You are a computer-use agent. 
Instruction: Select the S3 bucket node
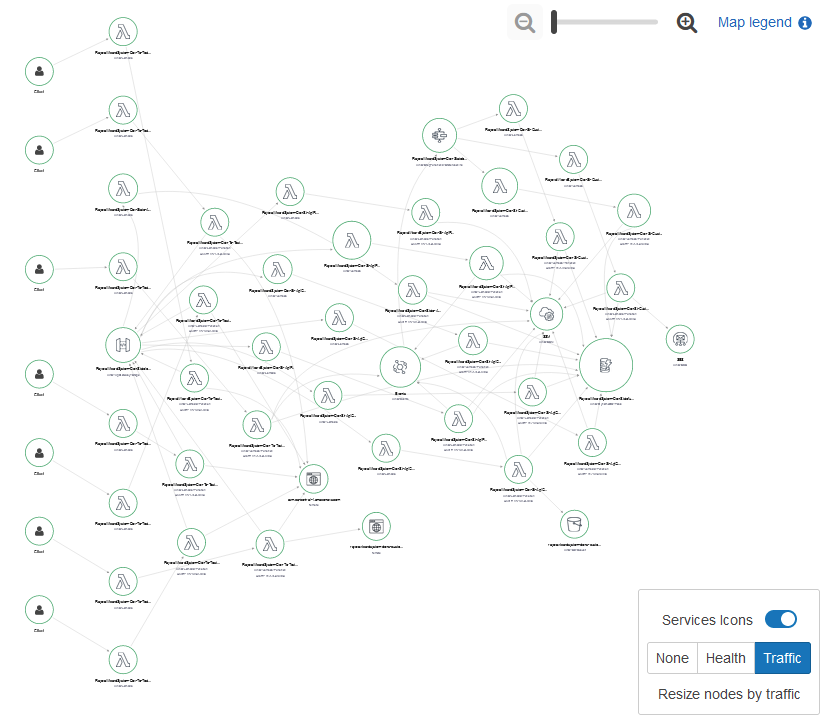pos(574,524)
